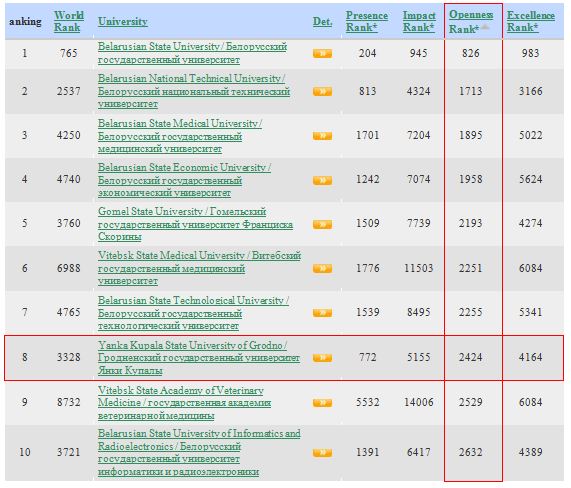Sort table by World Rank column
Image resolution: width=571 pixels, height=488 pixels.
coord(68,21)
